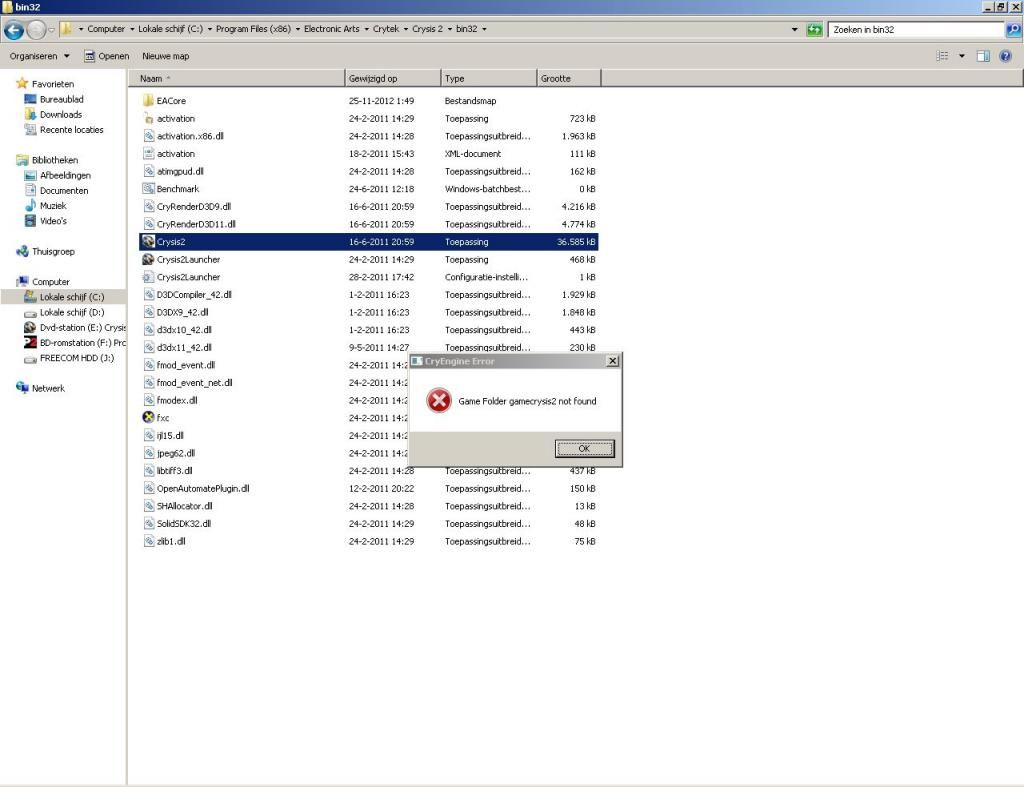
Task: Select the Favorieten star icon
Action: pos(22,84)
